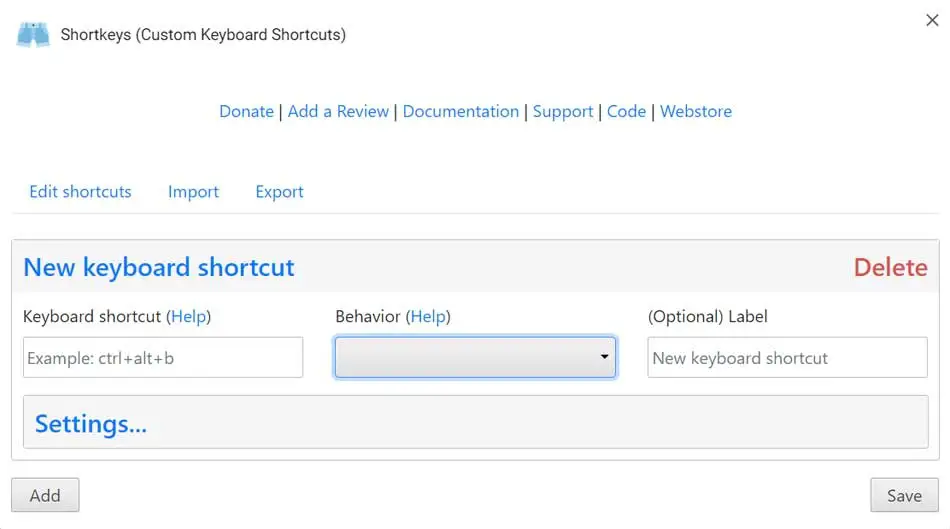The image size is (950, 529).
Task: Focus the Keyboard shortcut input field
Action: coord(163,357)
